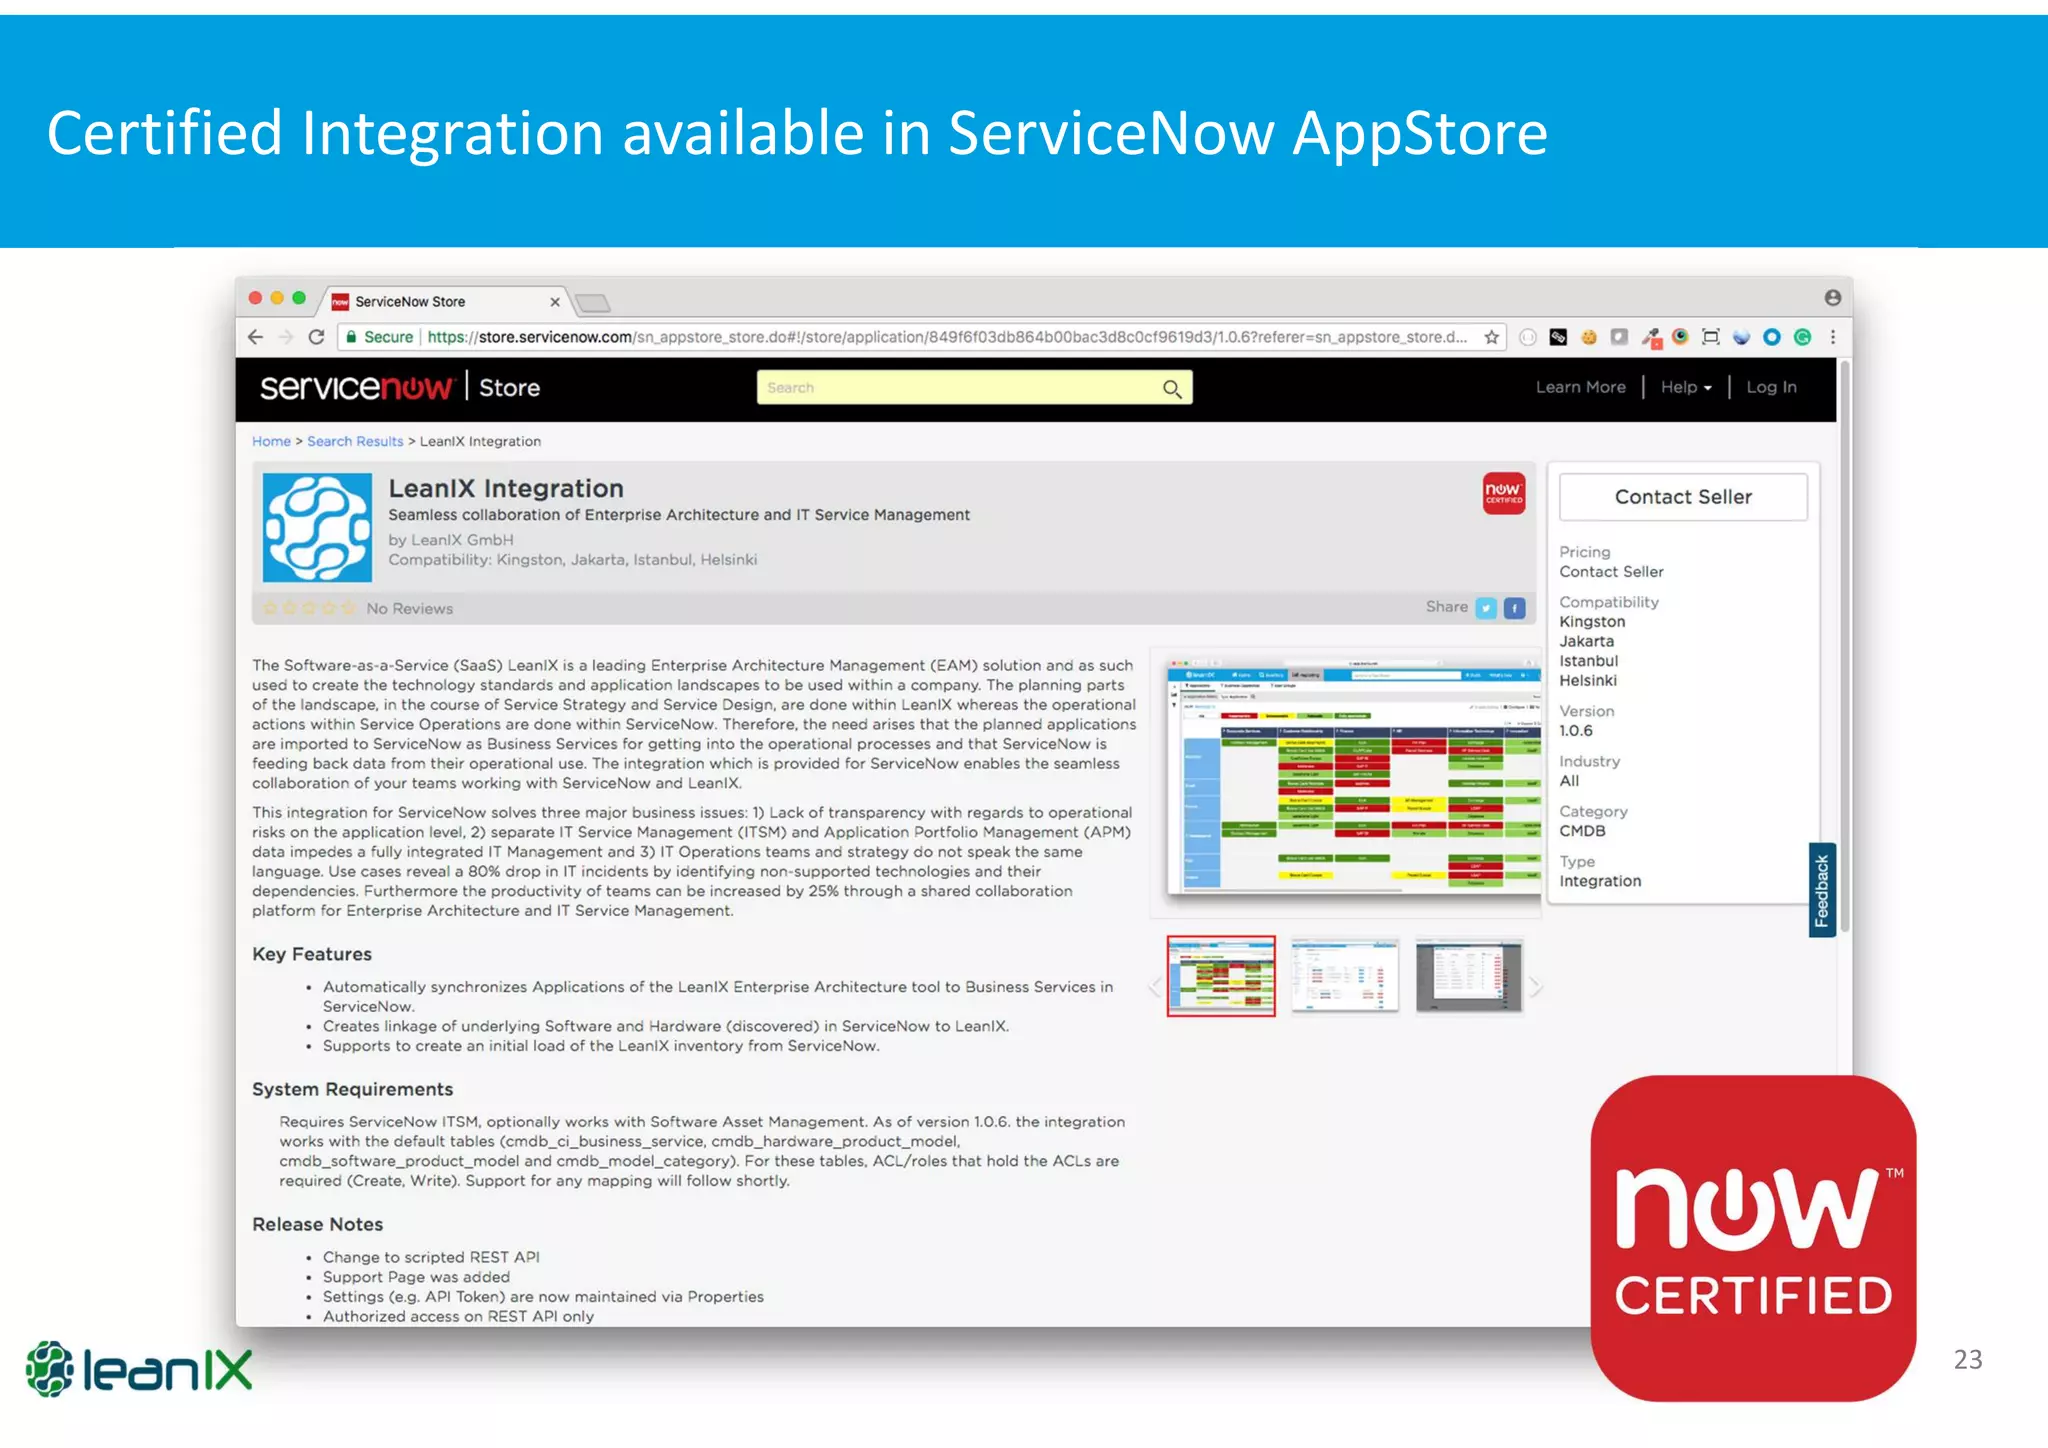
Task: Open the grey square extension icon
Action: tap(1619, 337)
